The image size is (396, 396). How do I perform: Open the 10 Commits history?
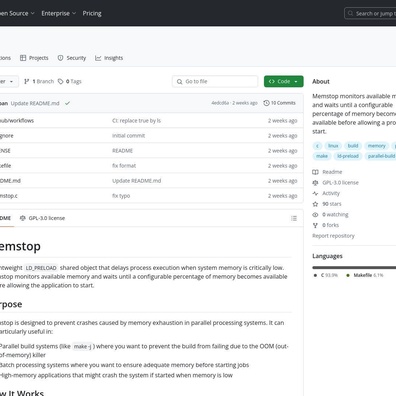(279, 103)
